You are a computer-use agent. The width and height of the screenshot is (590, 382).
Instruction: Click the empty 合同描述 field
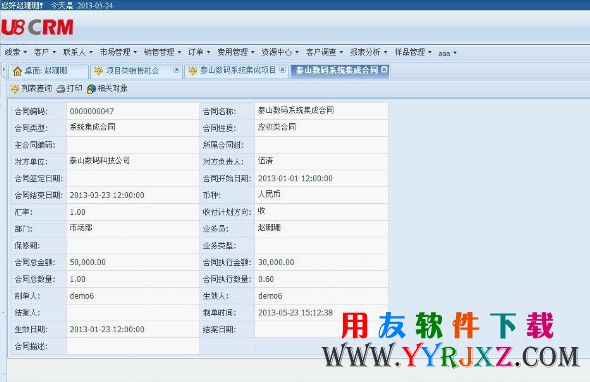132,346
